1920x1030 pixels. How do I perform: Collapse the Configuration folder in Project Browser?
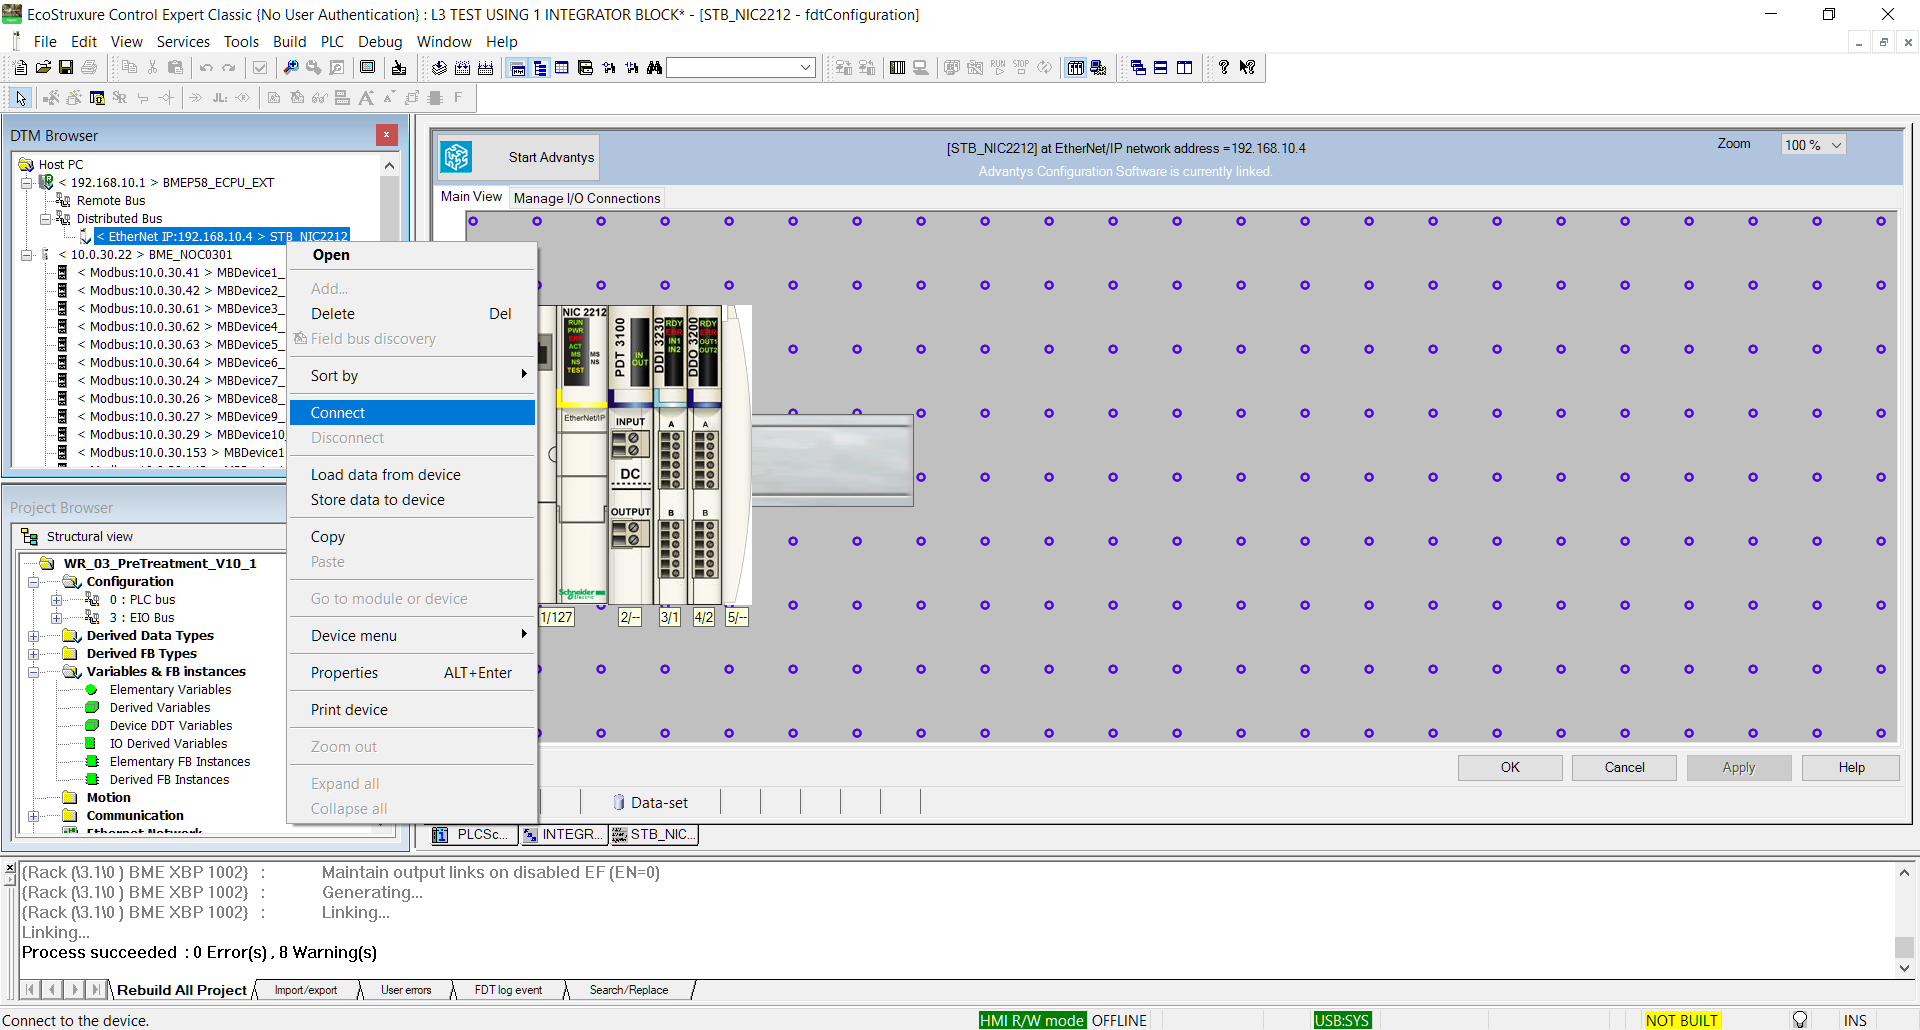click(x=33, y=582)
